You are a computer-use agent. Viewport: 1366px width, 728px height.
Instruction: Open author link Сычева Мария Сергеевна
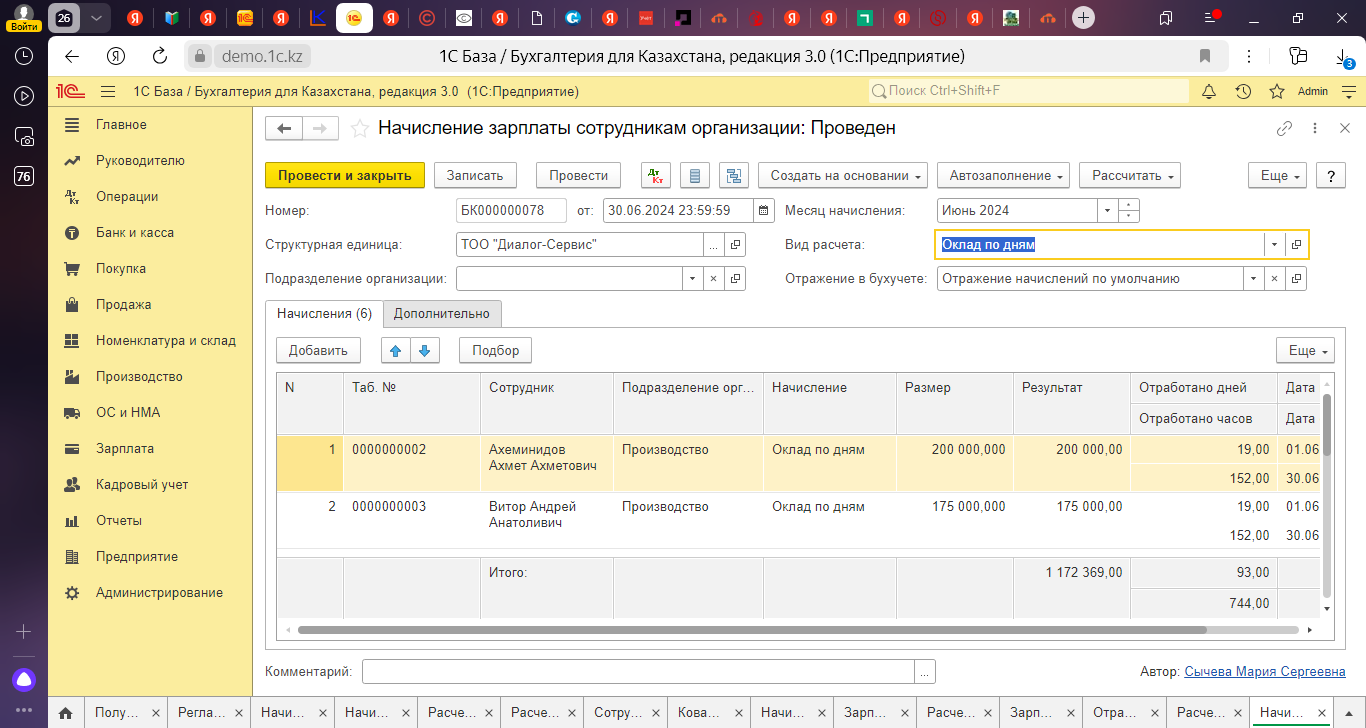point(1264,672)
